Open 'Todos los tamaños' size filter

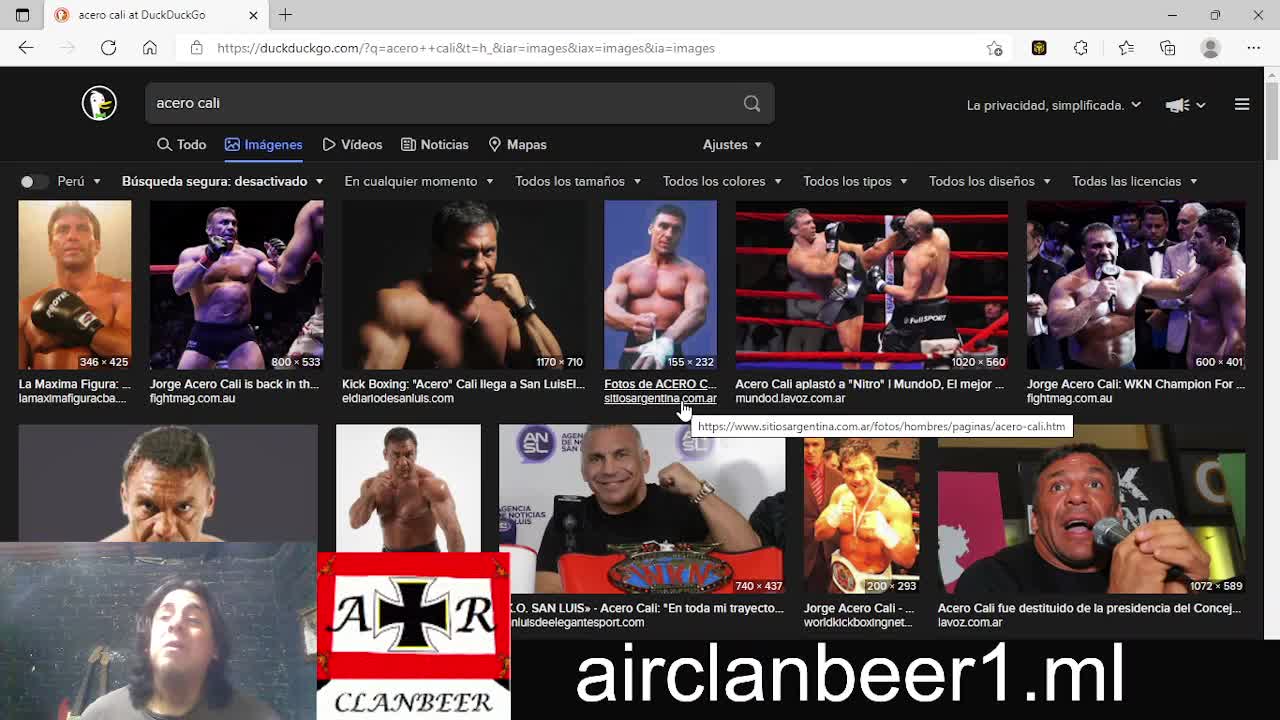point(578,181)
